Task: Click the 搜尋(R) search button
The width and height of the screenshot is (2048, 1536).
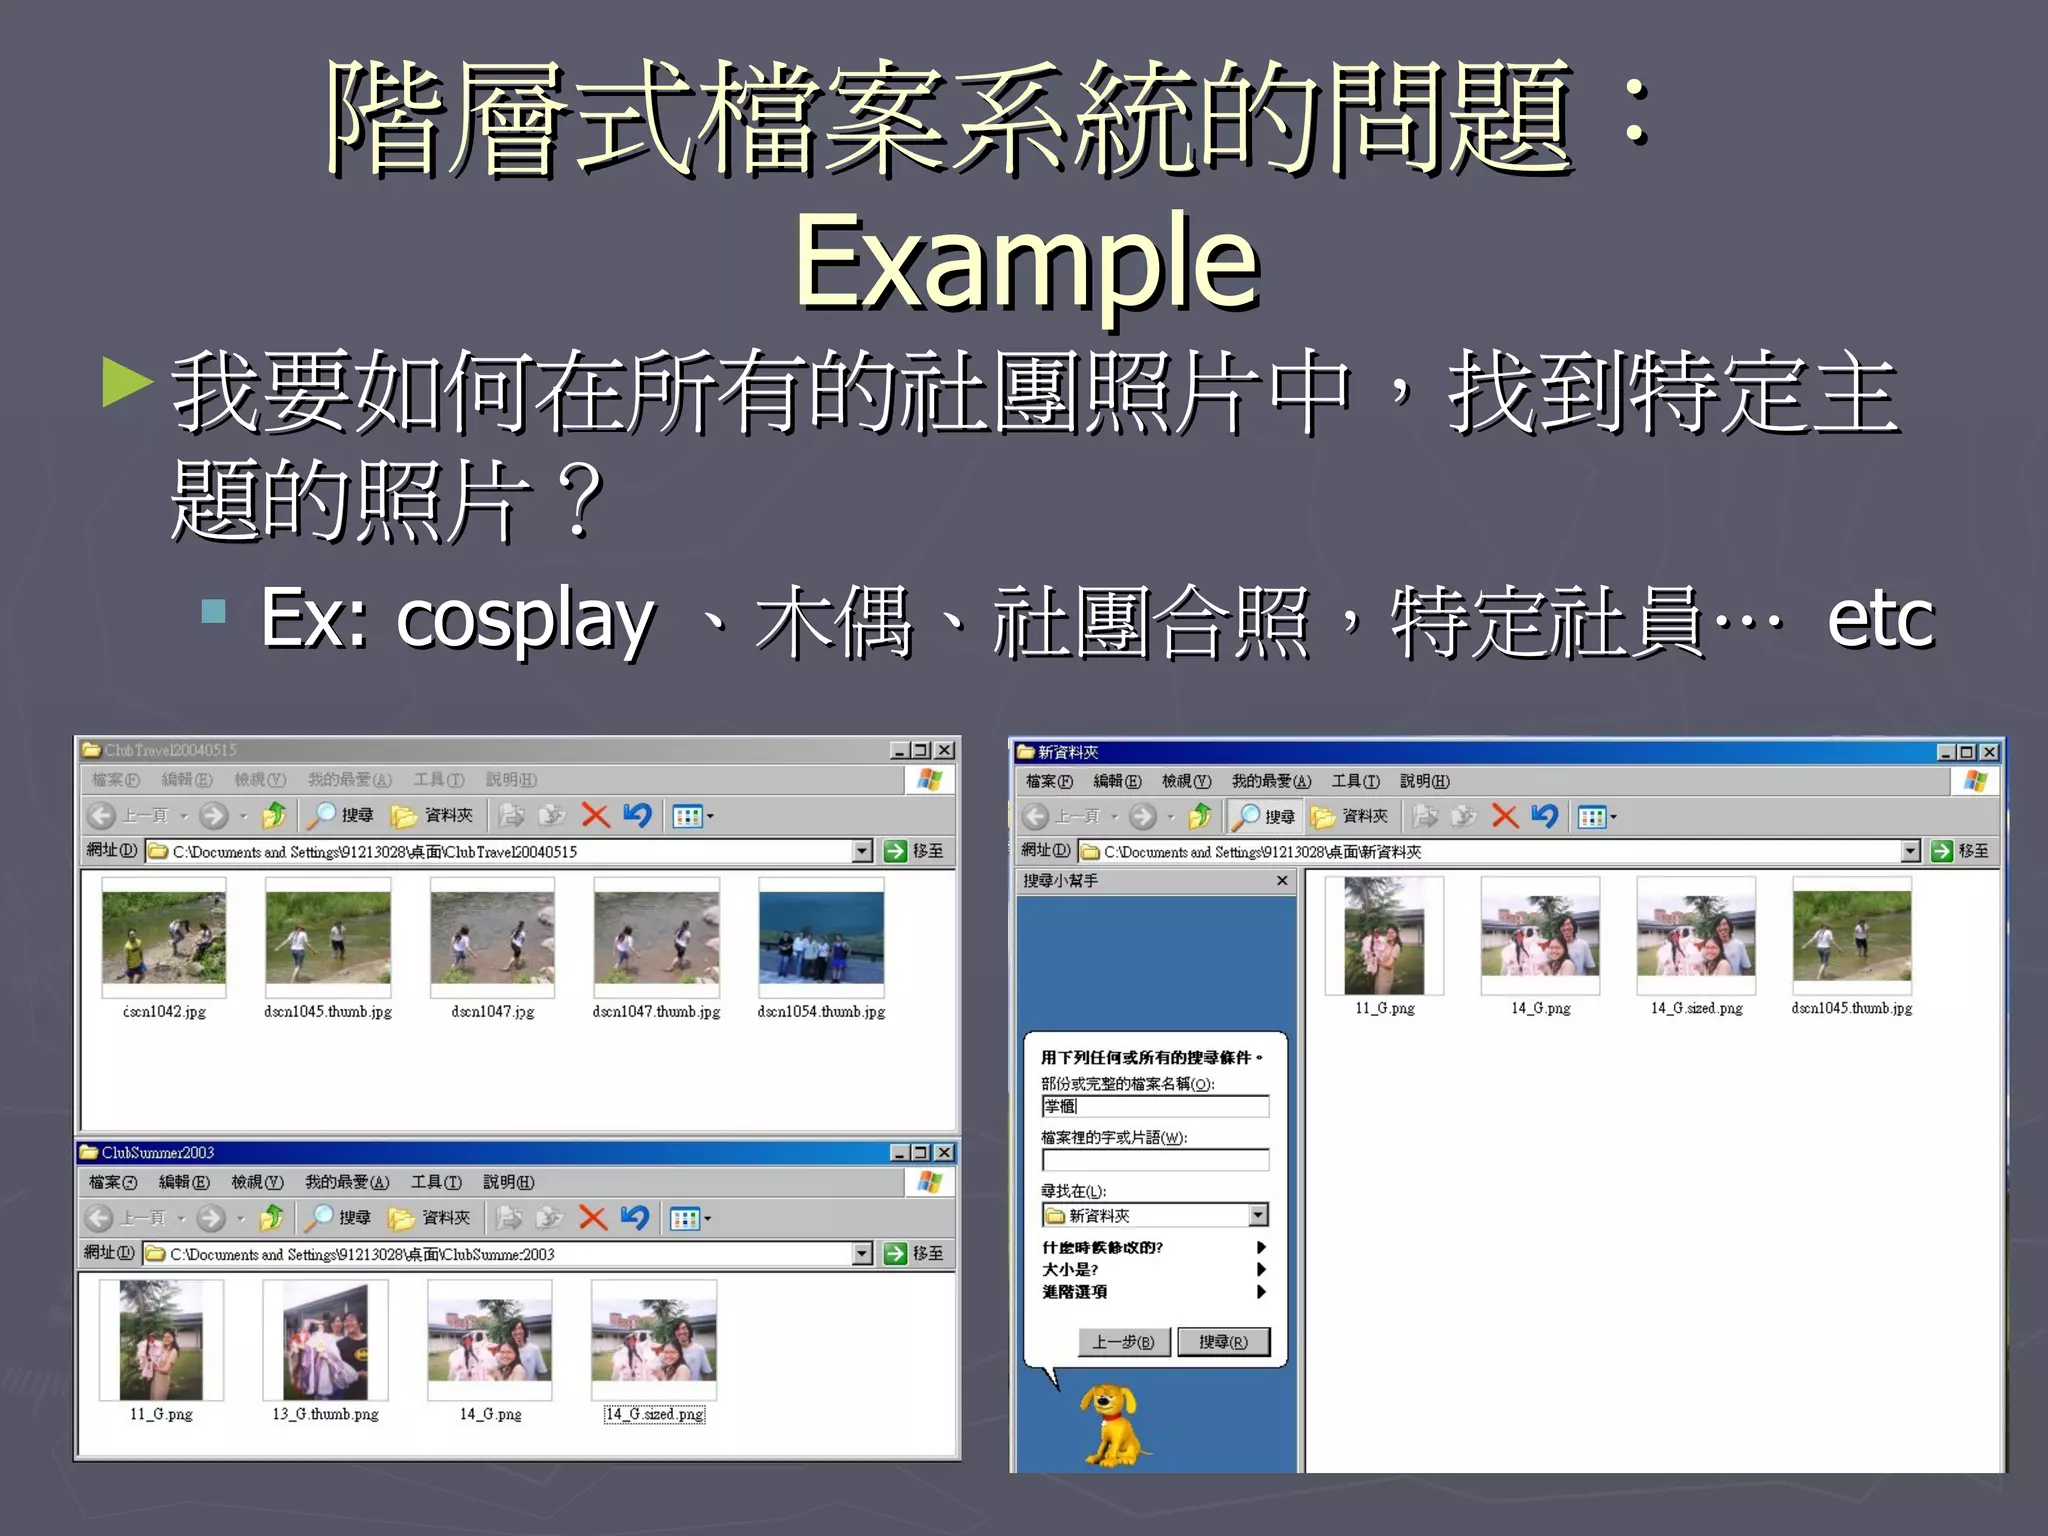Action: [1223, 1342]
